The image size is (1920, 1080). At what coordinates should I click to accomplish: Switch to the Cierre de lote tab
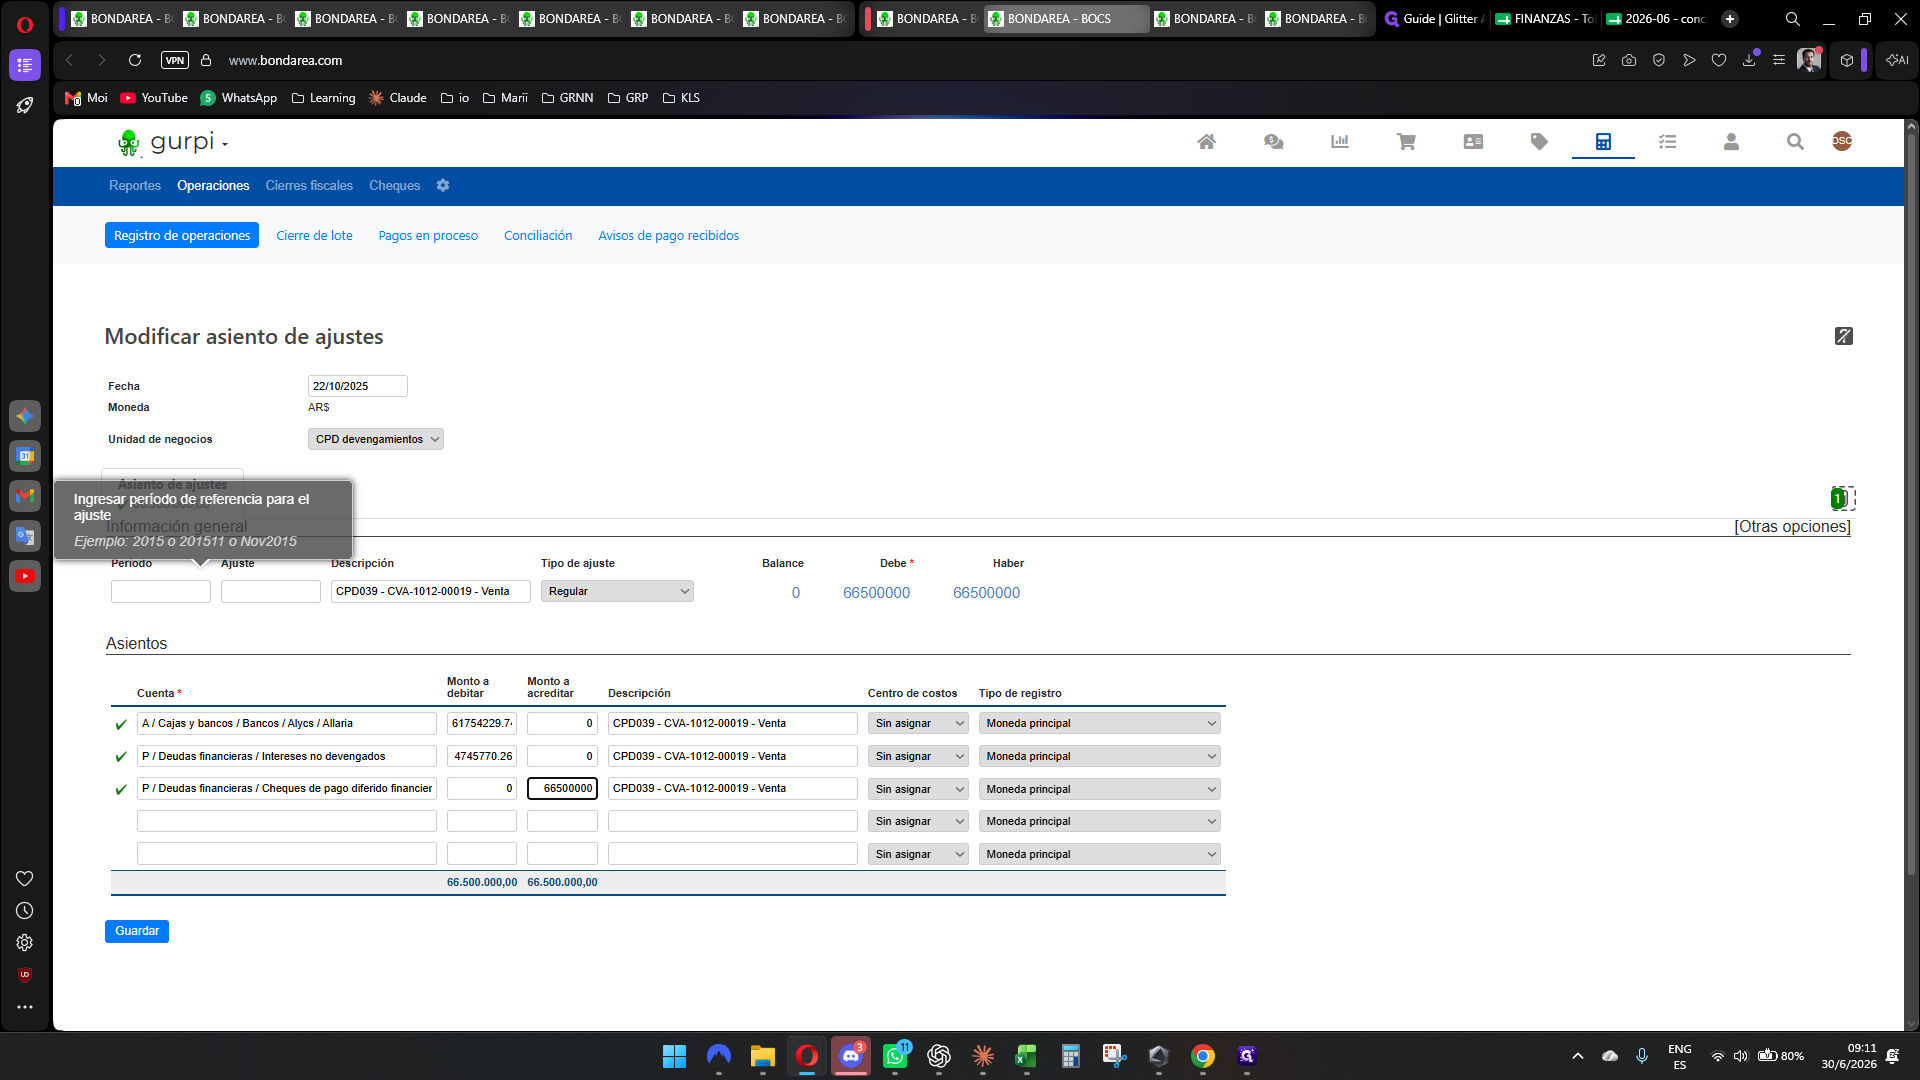[314, 236]
